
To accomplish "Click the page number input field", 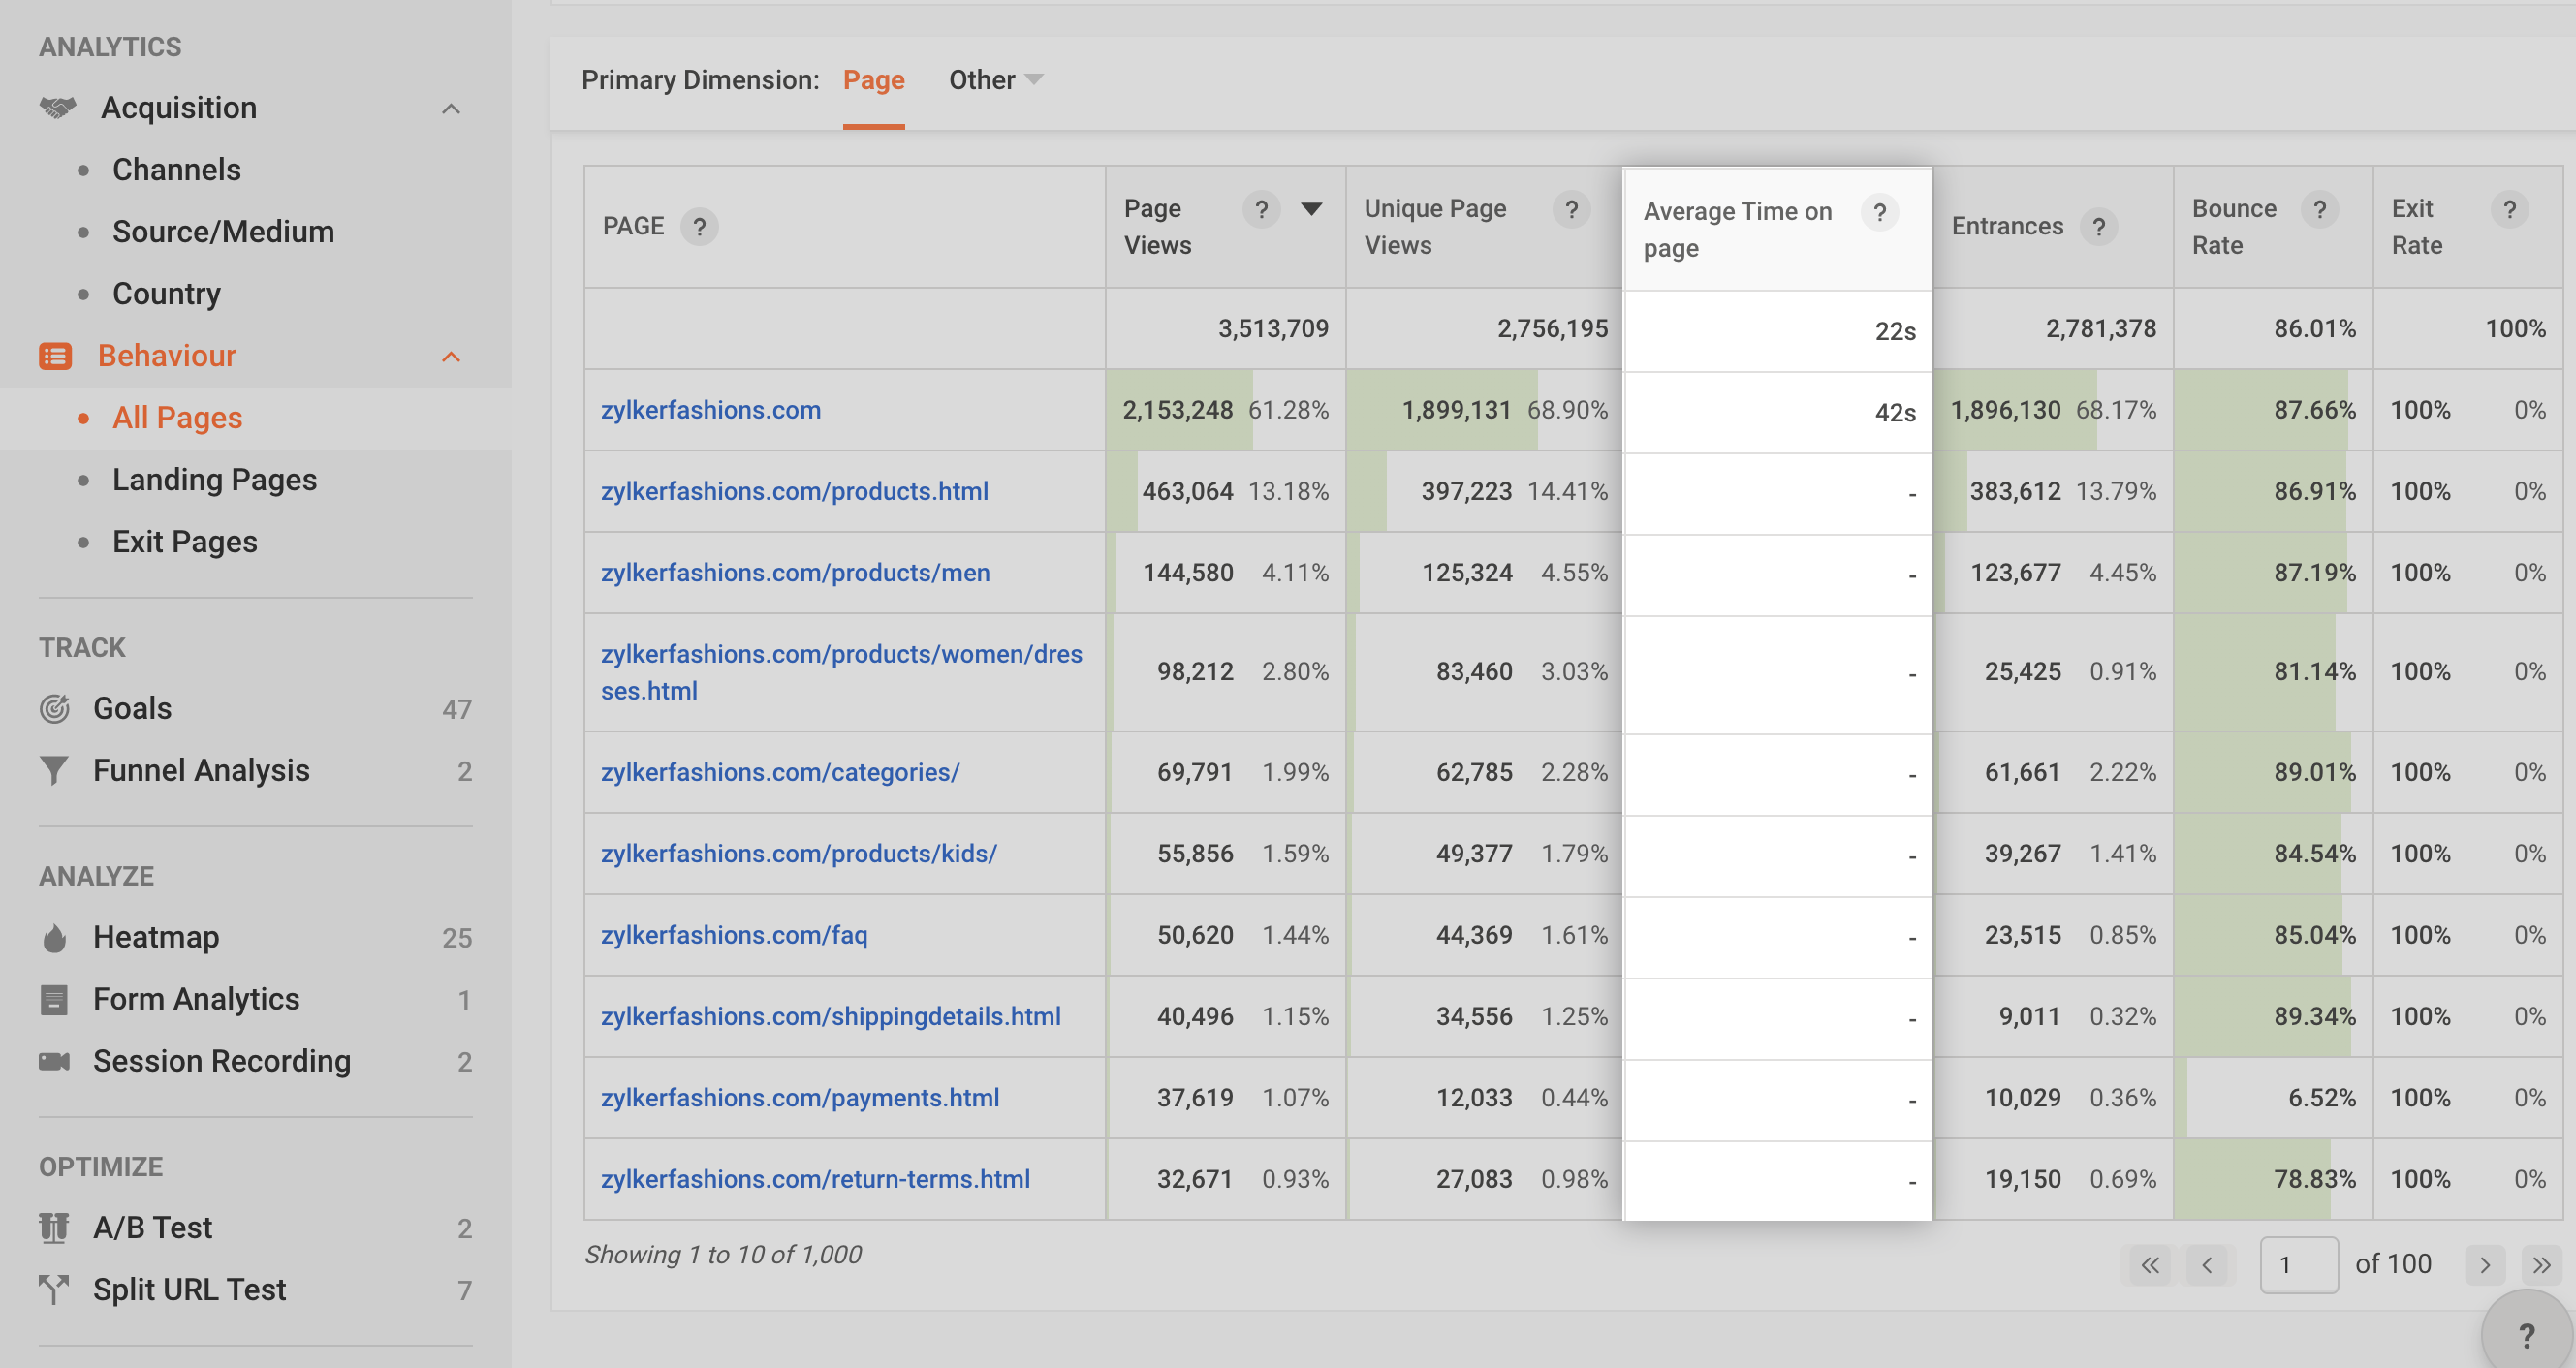I will [x=2297, y=1265].
